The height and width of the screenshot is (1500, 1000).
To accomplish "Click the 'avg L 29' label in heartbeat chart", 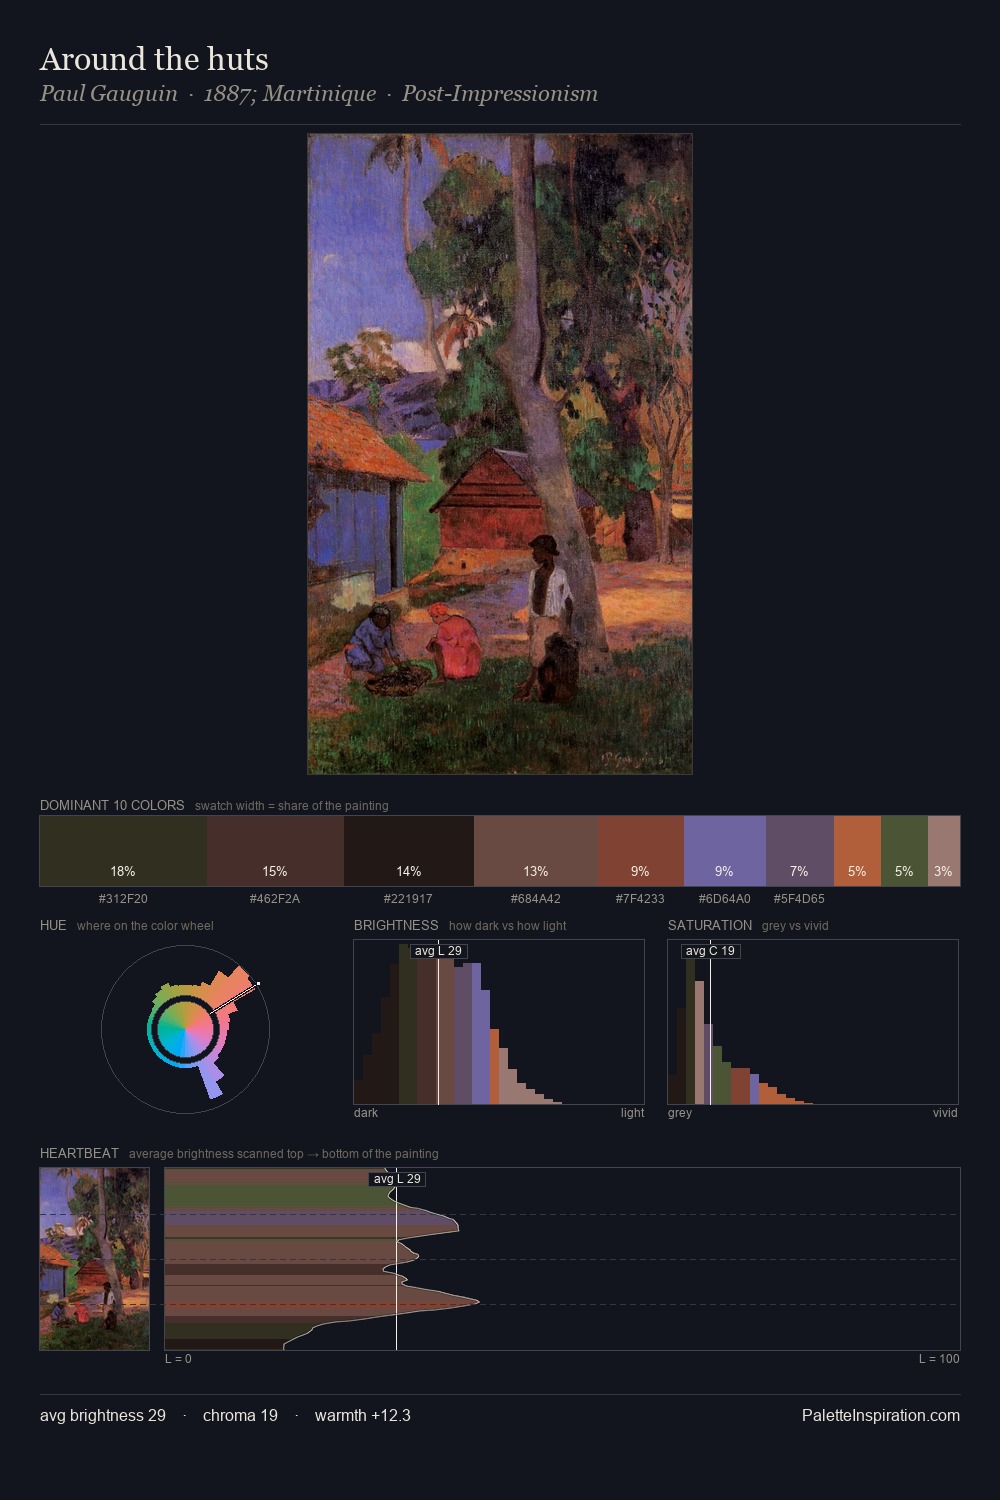I will (x=397, y=1179).
